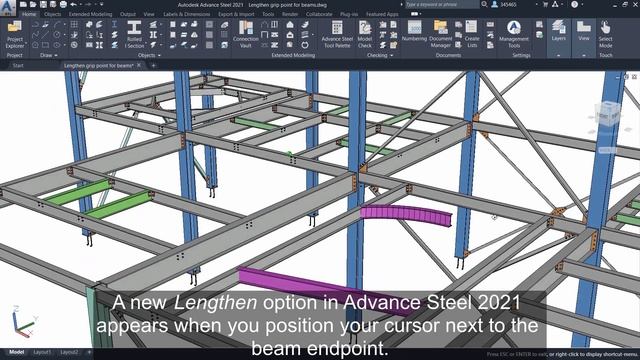The image size is (640, 360).
Task: Switch to the Layout1 tab
Action: point(42,352)
